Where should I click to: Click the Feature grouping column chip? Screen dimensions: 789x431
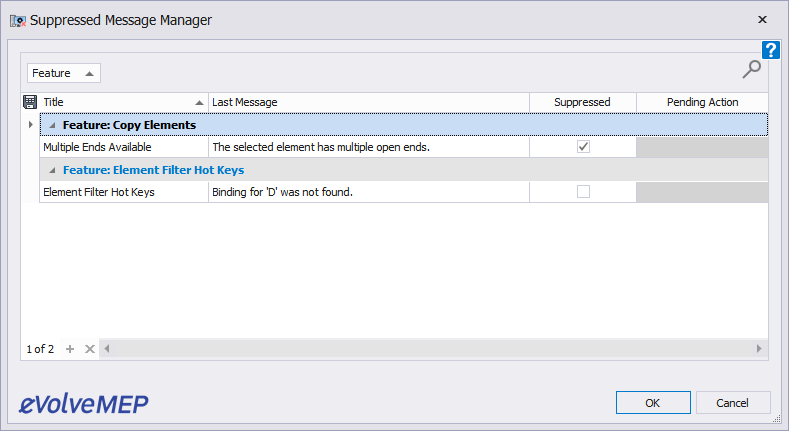tap(63, 73)
